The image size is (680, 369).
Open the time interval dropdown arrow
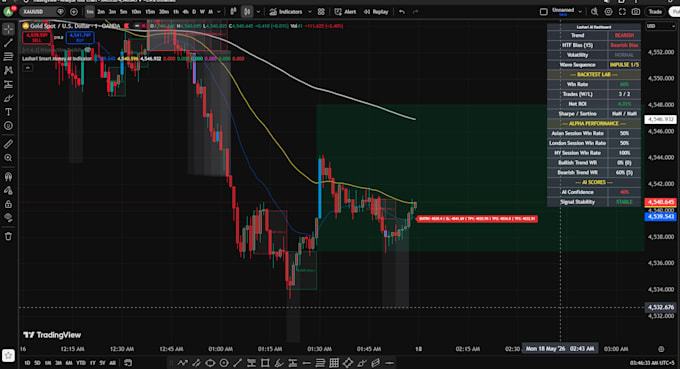[219, 12]
